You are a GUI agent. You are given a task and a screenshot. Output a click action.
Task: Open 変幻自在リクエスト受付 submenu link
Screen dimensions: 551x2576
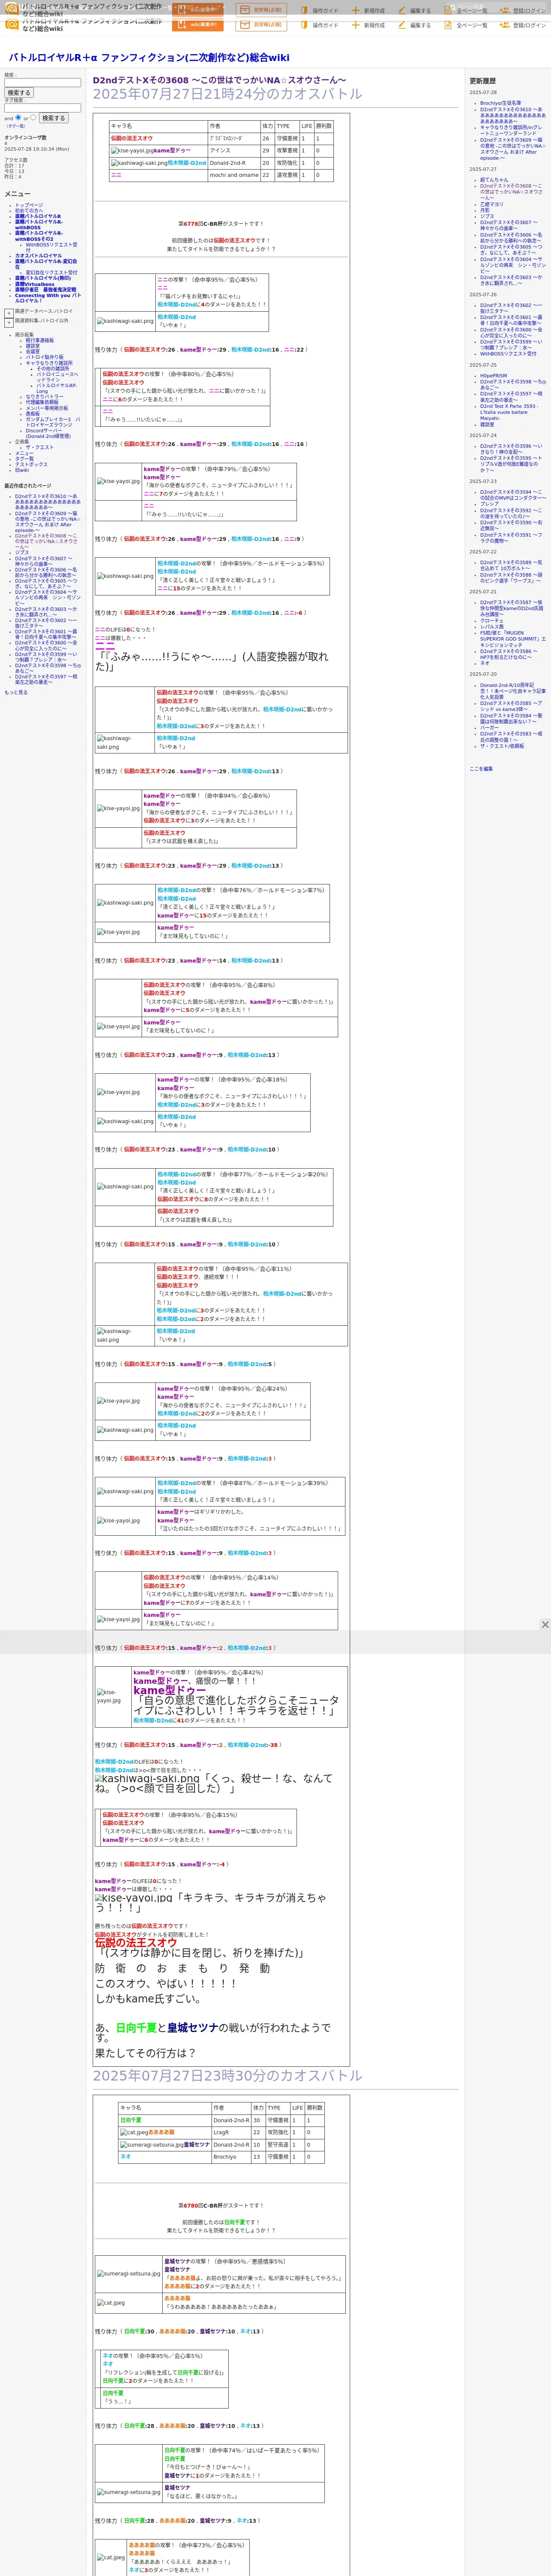click(51, 272)
